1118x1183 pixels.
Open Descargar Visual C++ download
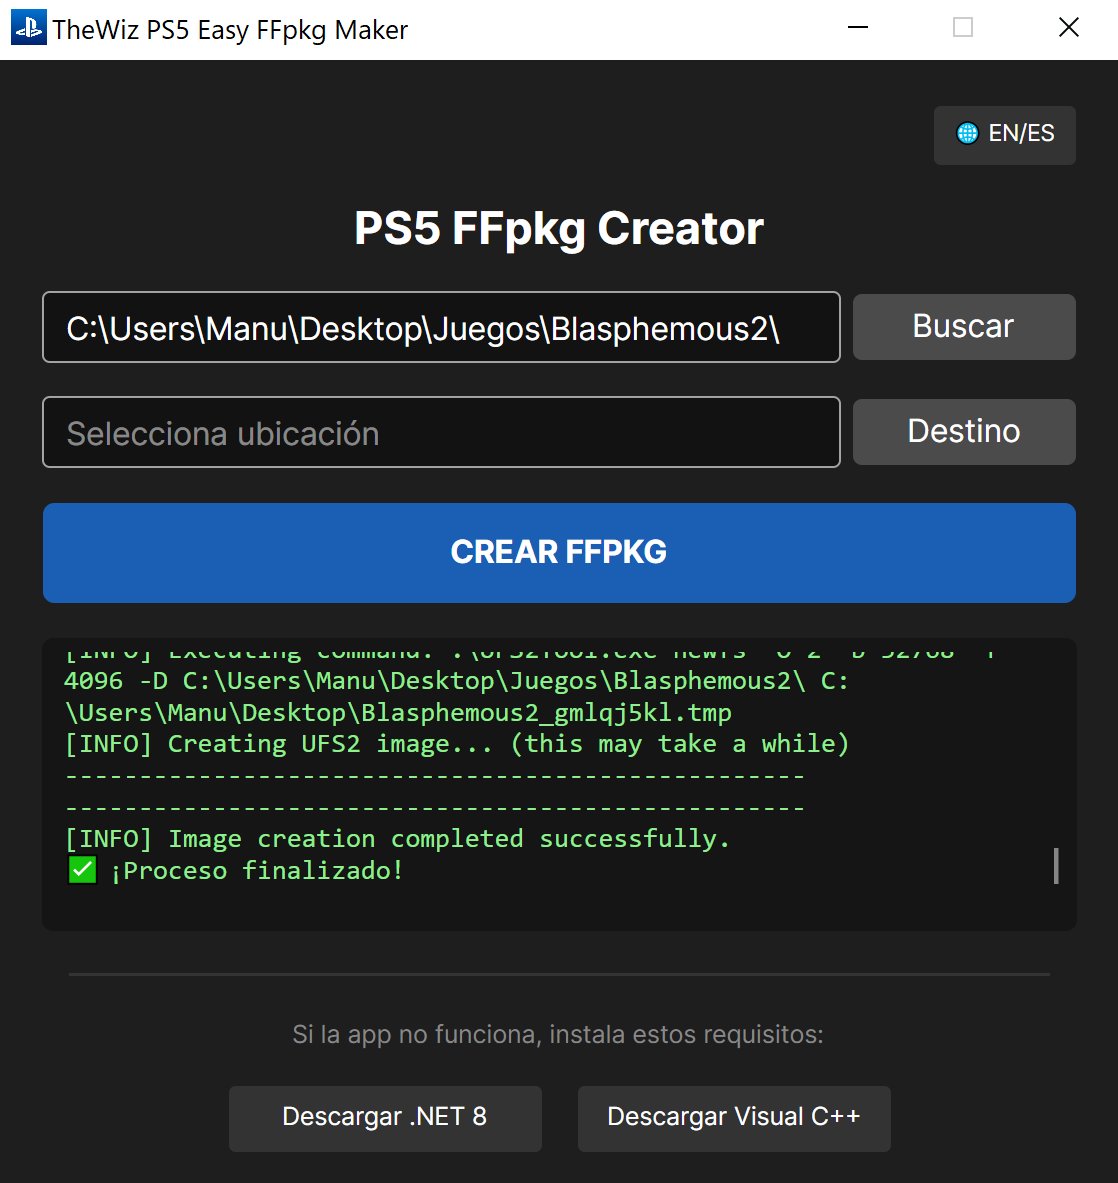tap(734, 1117)
